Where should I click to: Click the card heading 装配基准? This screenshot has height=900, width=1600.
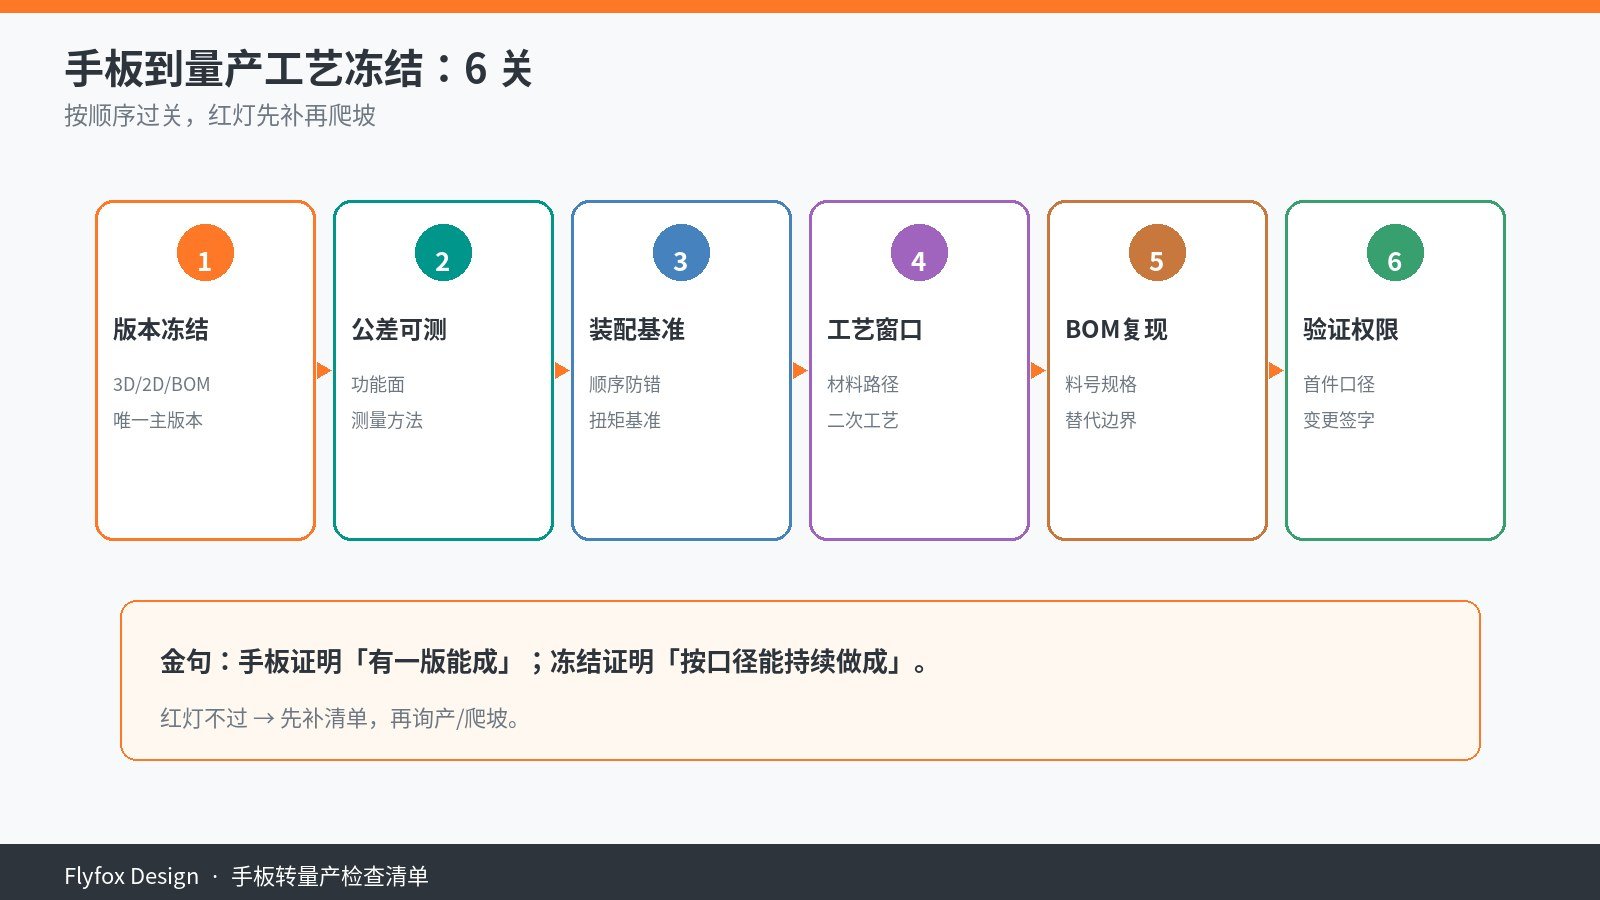(637, 329)
